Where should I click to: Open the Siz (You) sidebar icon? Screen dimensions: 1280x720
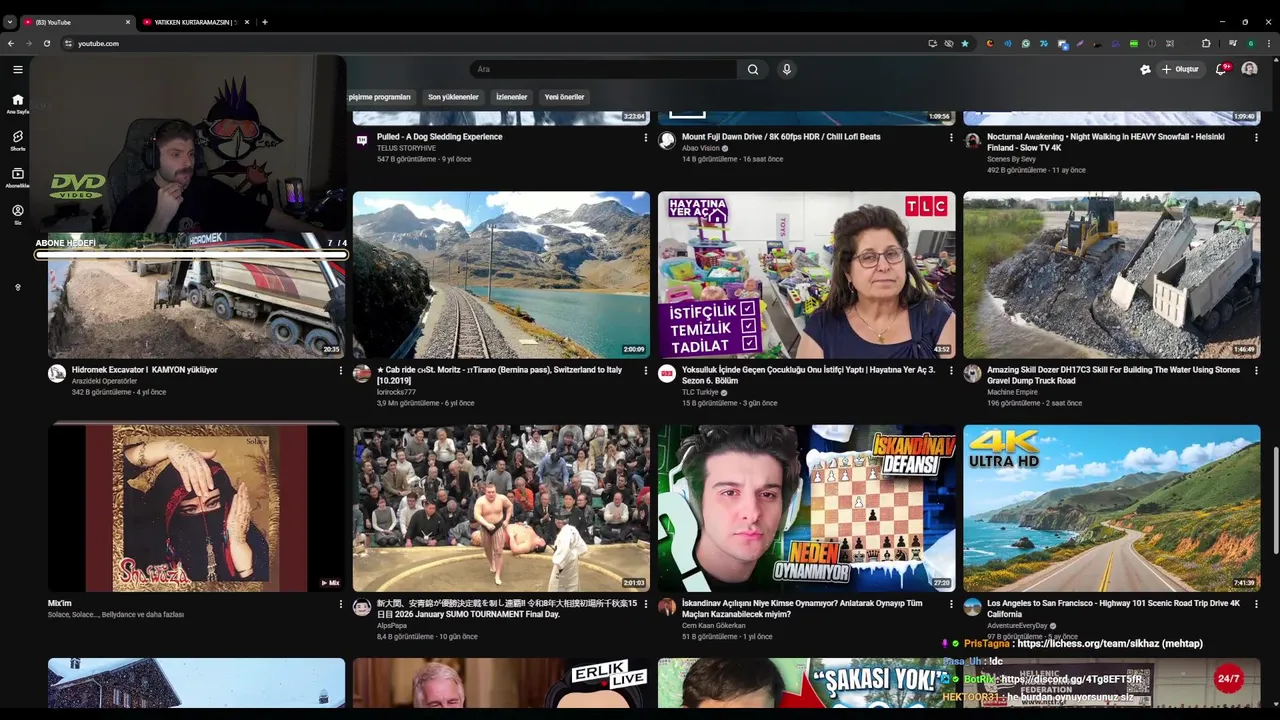pos(17,215)
